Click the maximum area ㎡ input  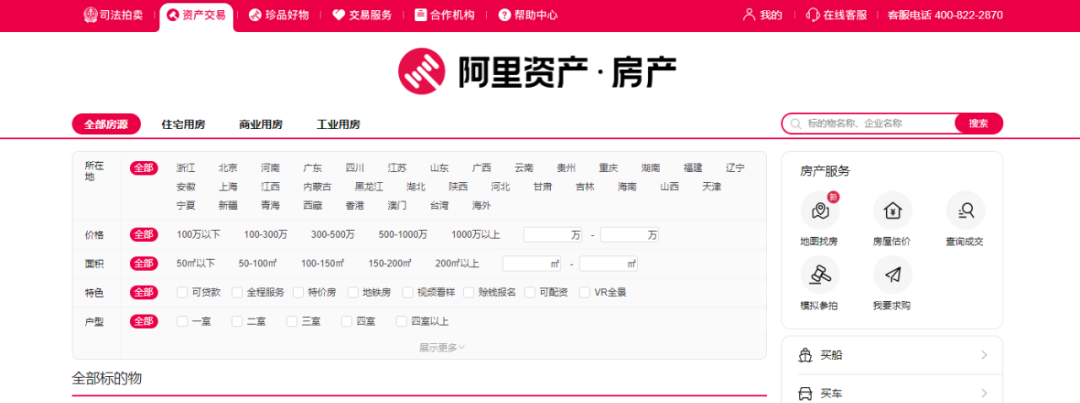[x=608, y=264]
